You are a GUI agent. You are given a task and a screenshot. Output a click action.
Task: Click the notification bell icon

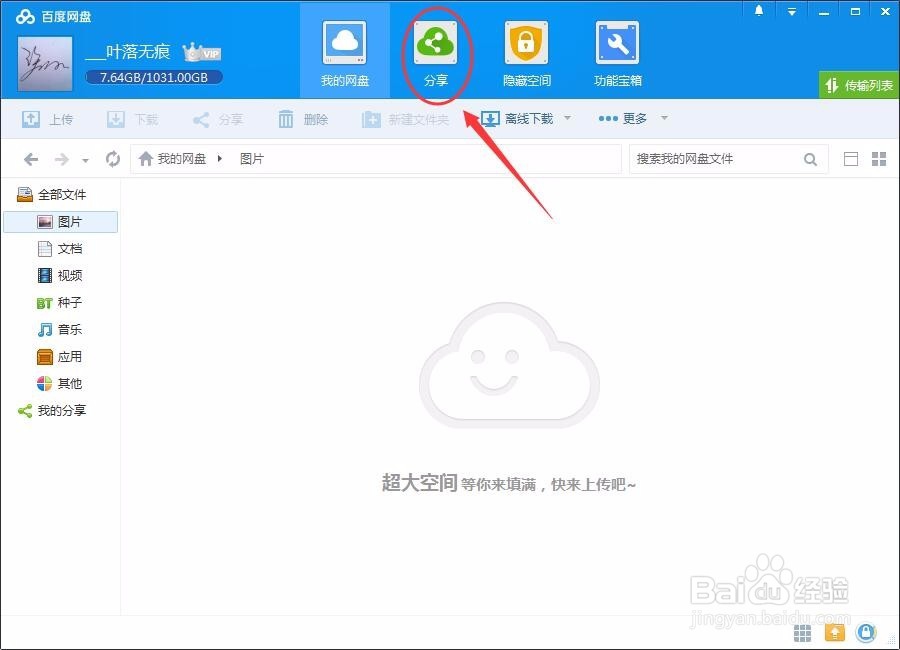(758, 10)
